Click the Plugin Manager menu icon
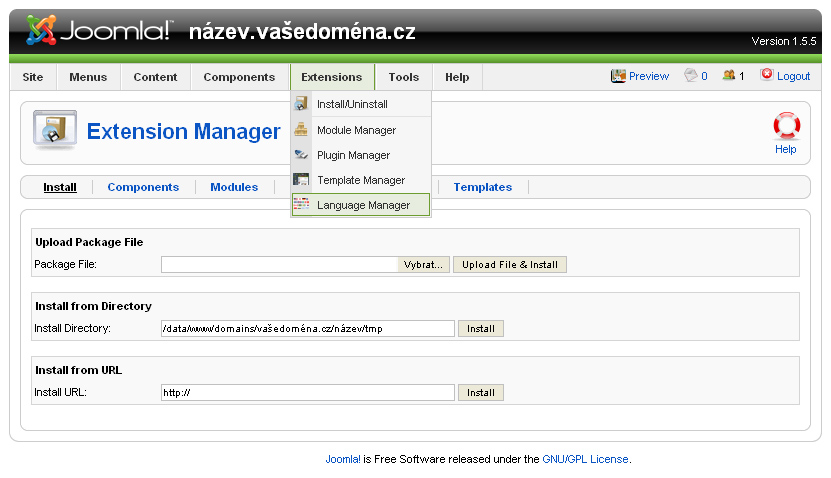Image resolution: width=831 pixels, height=478 pixels. pyautogui.click(x=301, y=154)
